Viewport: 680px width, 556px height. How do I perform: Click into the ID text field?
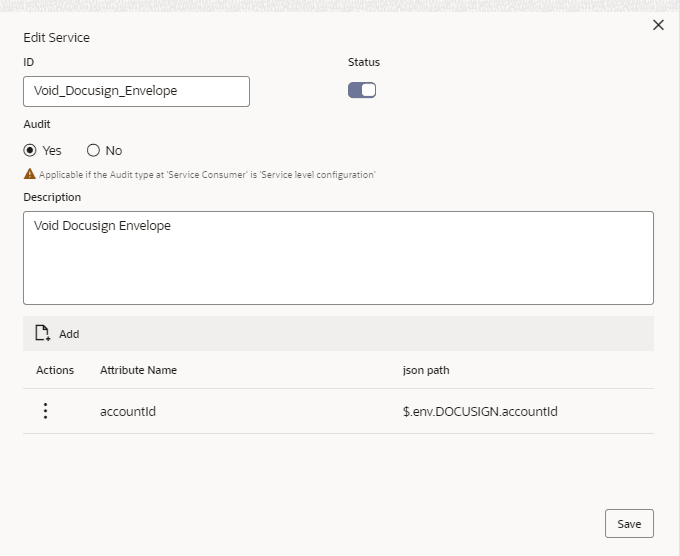pos(136,91)
